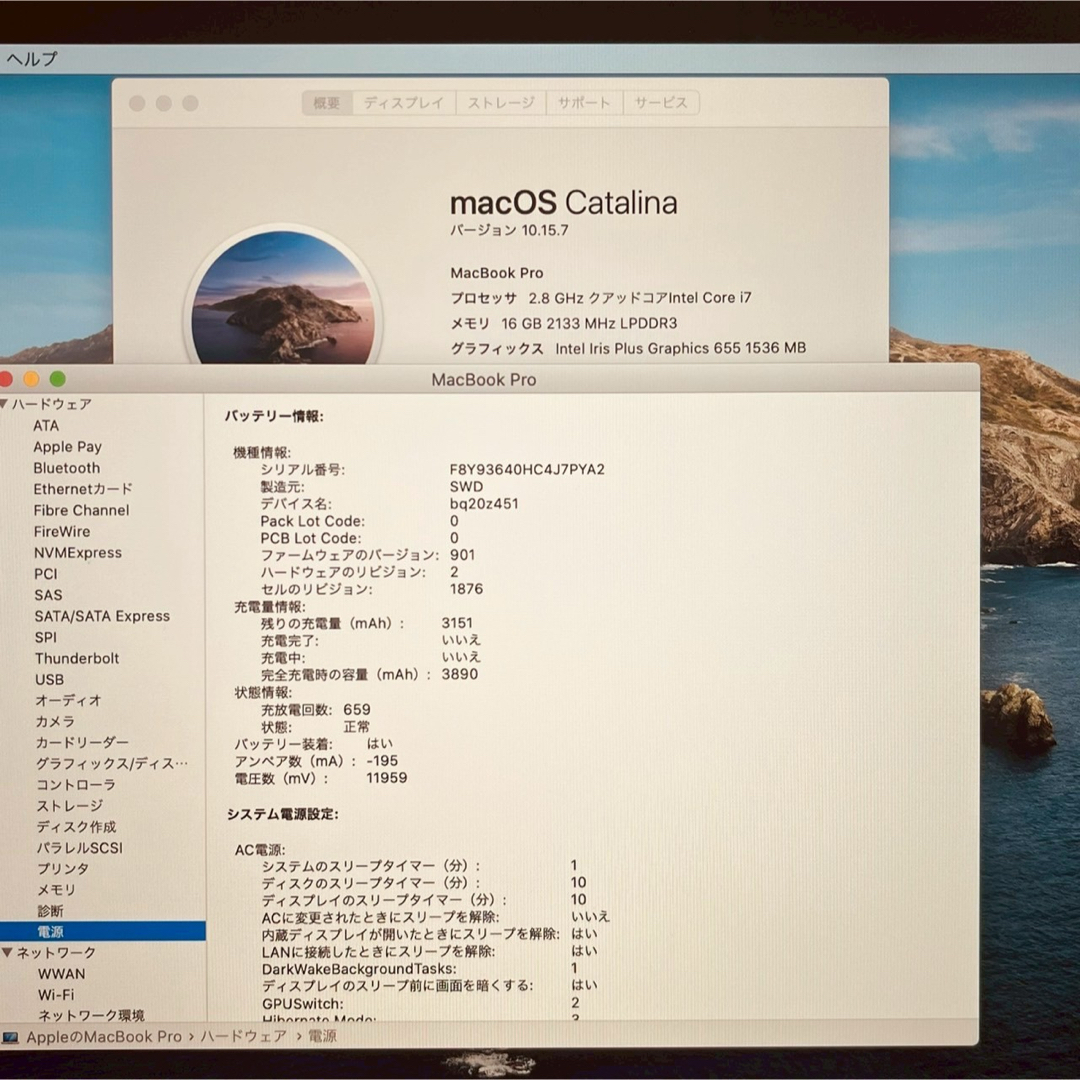The image size is (1080, 1080).
Task: Click the macOS version text 10.15.7
Action: [x=545, y=230]
